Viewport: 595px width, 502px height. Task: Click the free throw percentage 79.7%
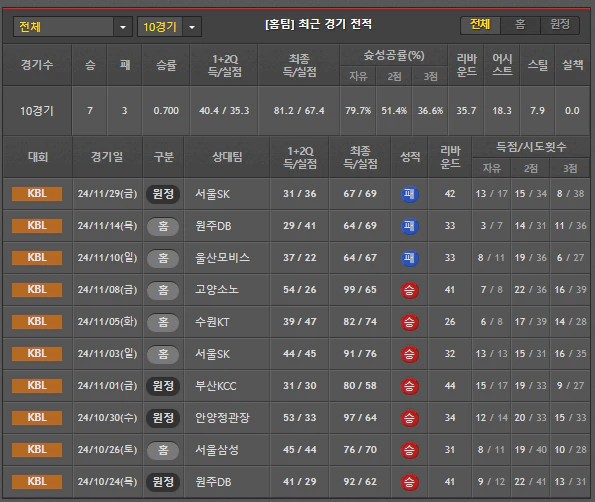tap(358, 111)
